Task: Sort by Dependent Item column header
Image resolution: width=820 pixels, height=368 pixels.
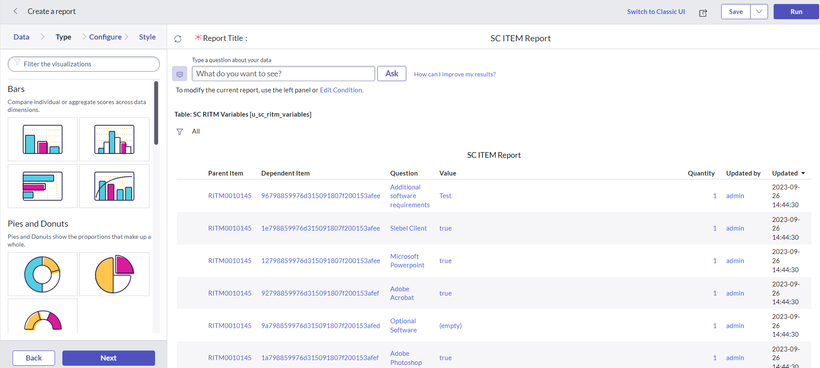Action: tap(285, 173)
